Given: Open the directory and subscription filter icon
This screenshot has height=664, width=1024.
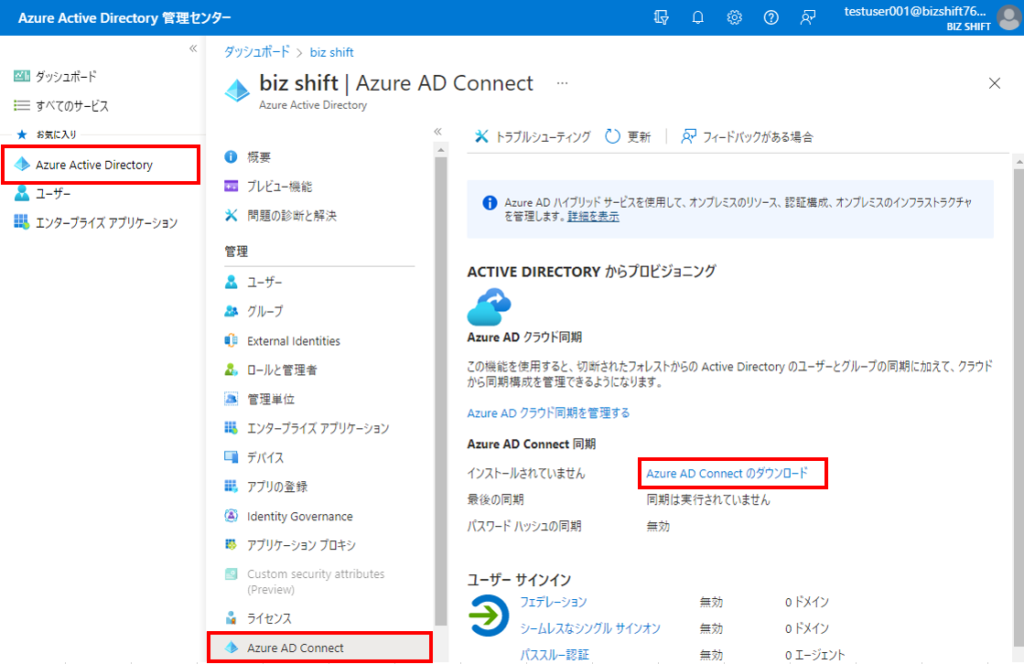Looking at the screenshot, I should pos(661,18).
